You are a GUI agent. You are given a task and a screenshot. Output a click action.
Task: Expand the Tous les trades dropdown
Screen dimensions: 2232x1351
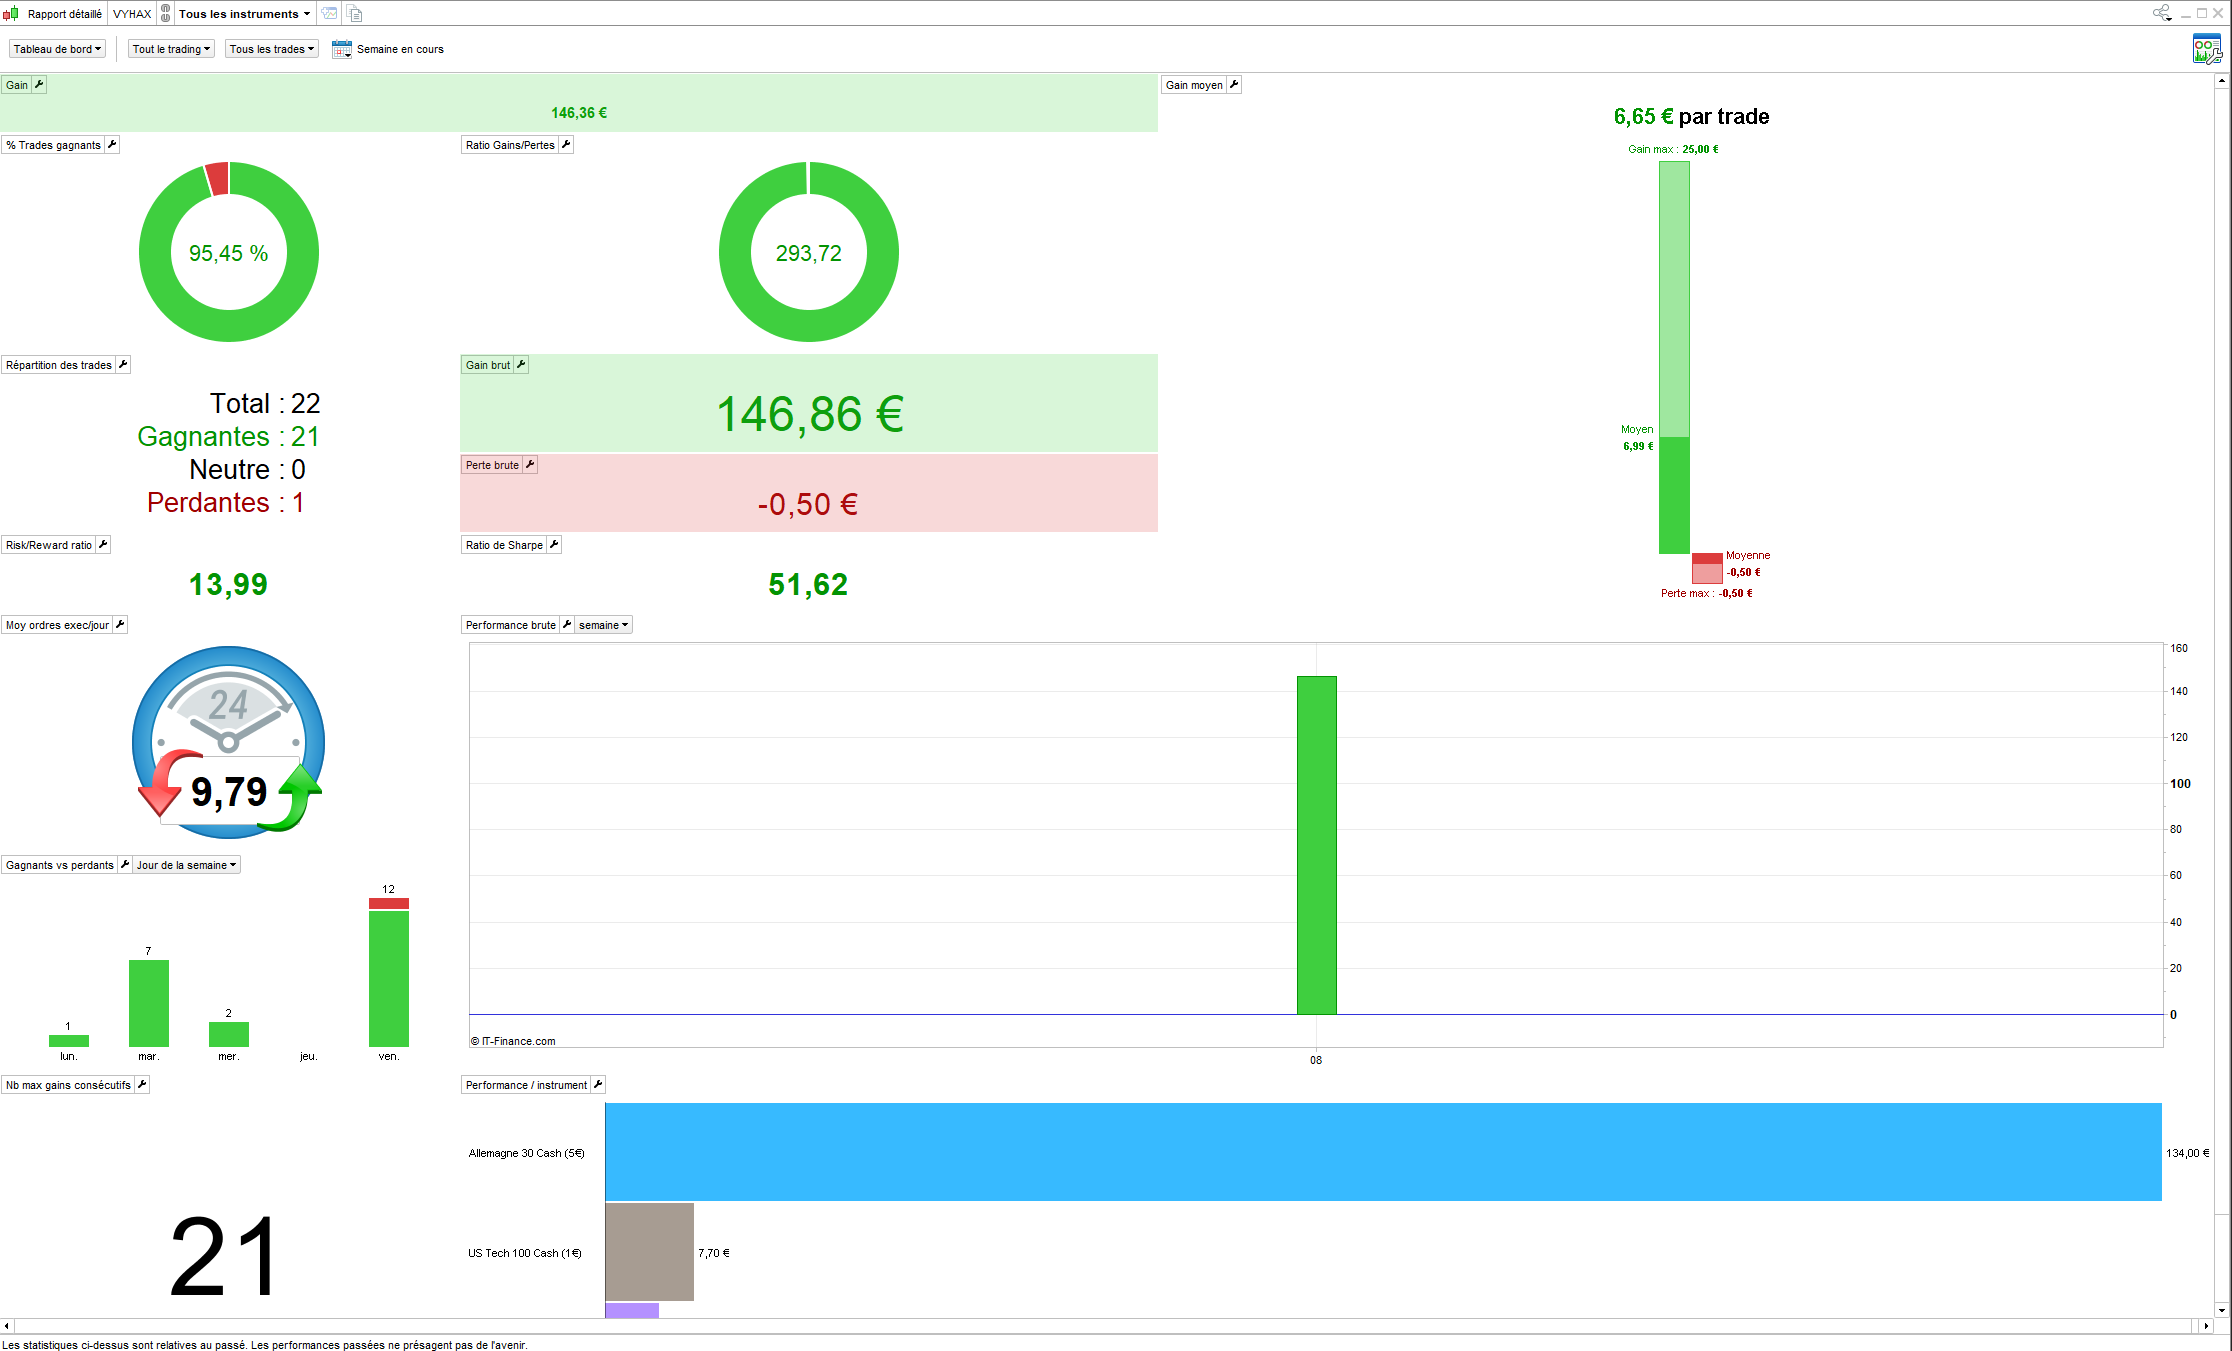[271, 49]
